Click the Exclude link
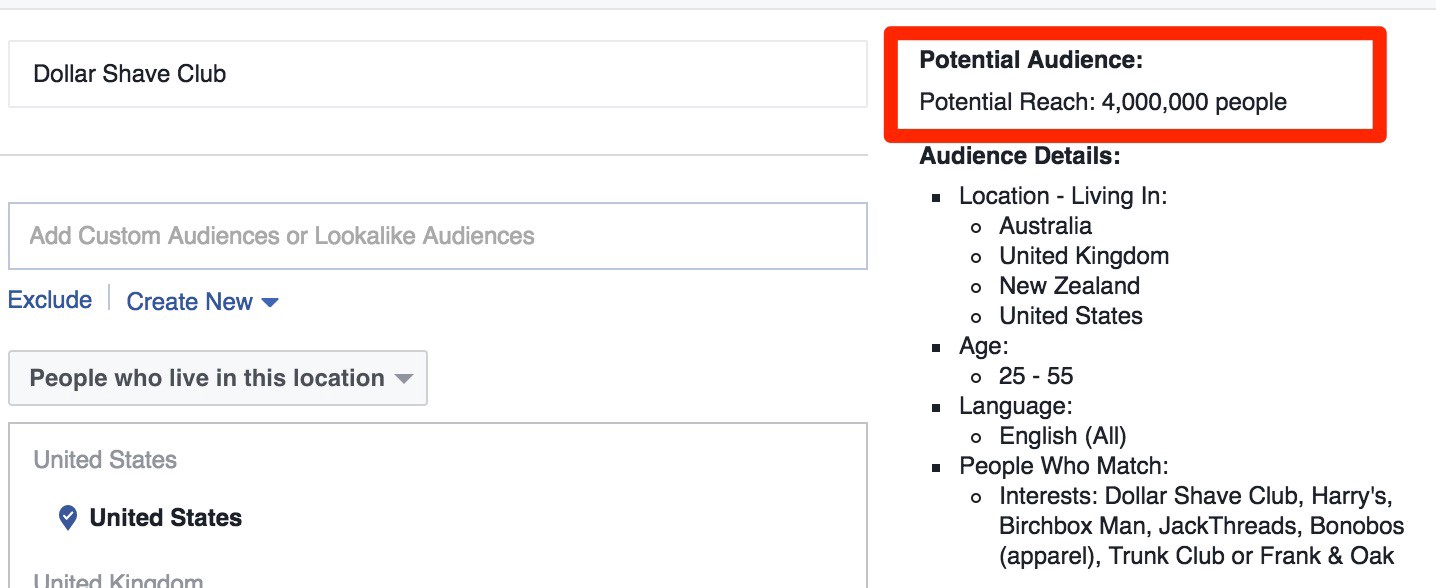The image size is (1436, 588). coord(50,300)
